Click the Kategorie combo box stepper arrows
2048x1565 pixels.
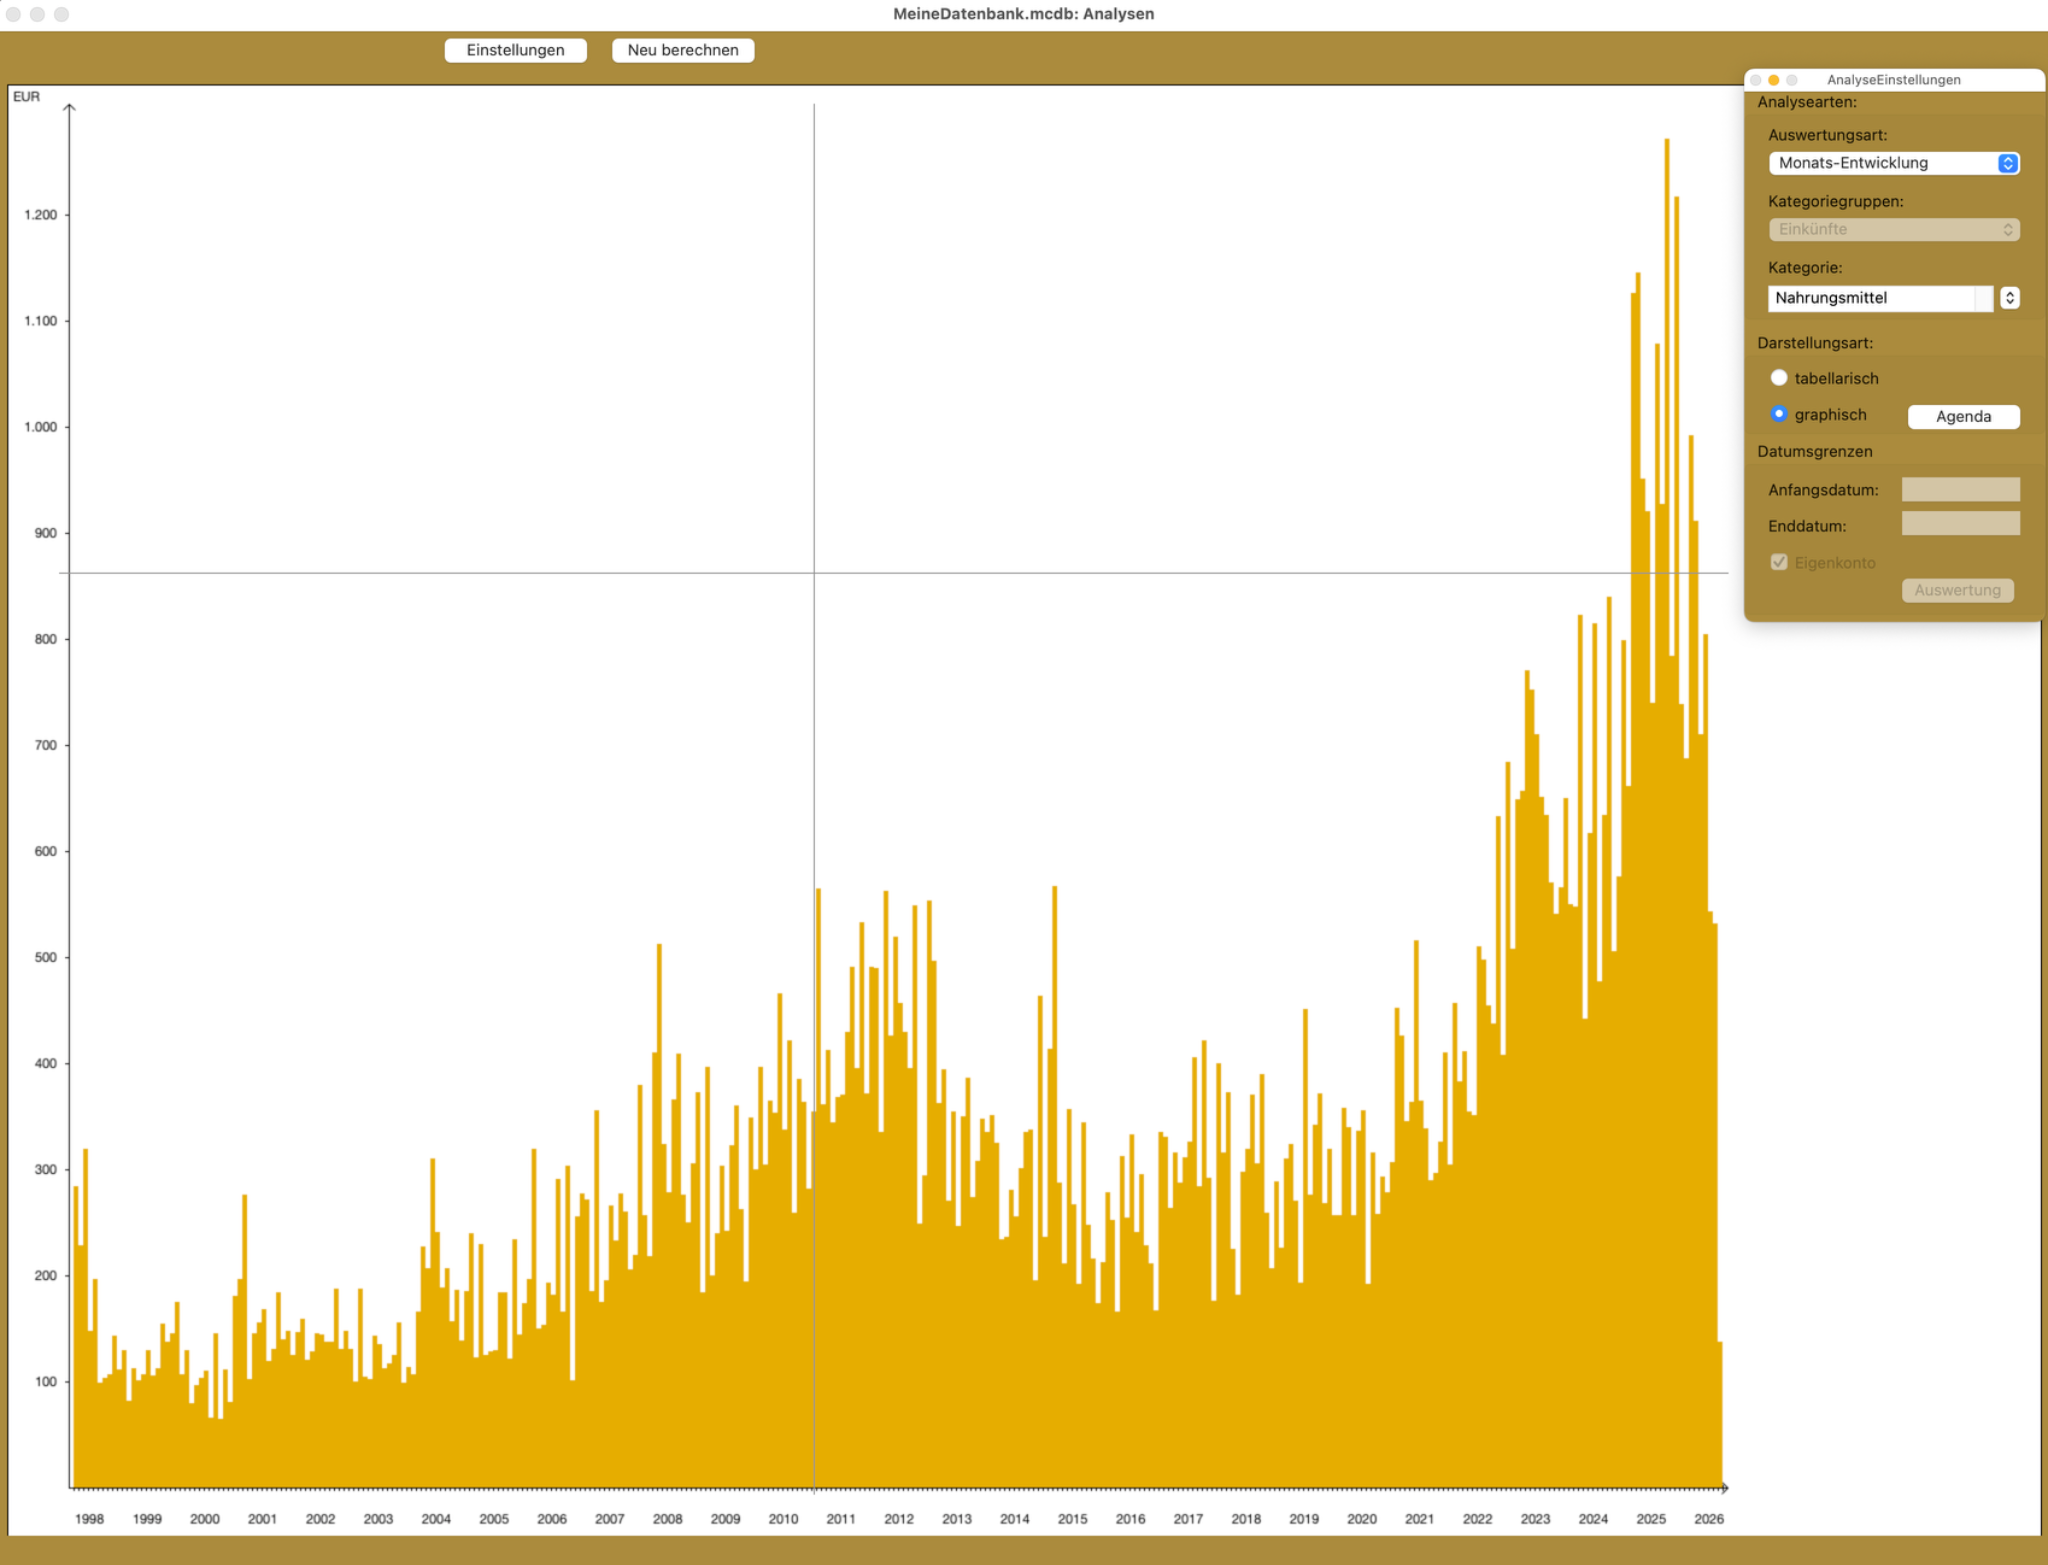click(2009, 298)
